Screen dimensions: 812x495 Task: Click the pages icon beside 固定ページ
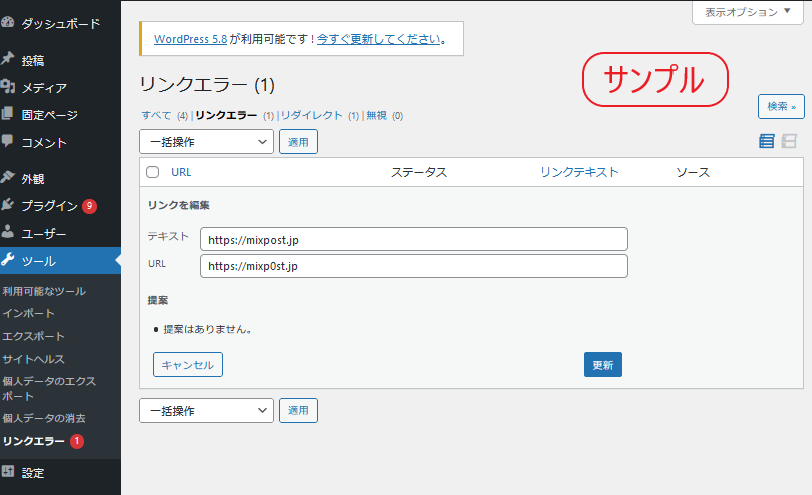tap(8, 115)
